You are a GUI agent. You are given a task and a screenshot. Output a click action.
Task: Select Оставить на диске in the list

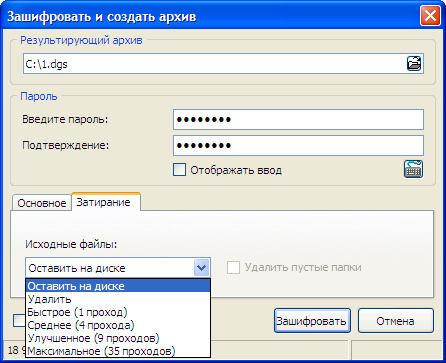[x=118, y=286]
